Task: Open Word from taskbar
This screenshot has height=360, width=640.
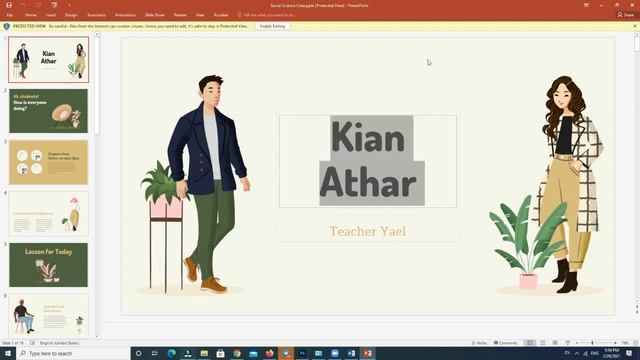Action: click(x=351, y=353)
